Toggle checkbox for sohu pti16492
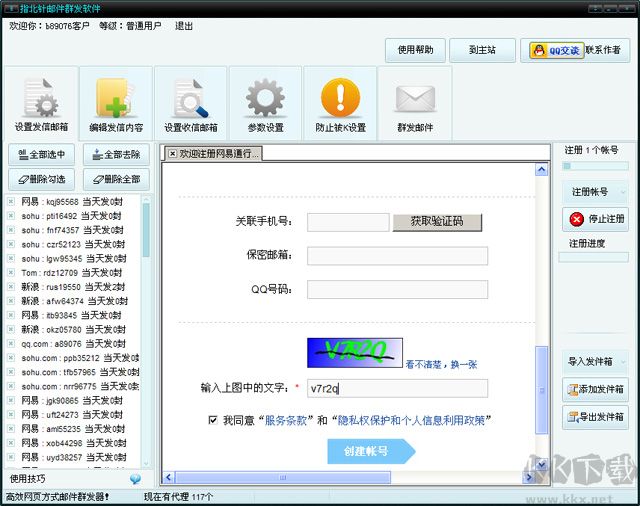The image size is (640, 506). click(11, 216)
